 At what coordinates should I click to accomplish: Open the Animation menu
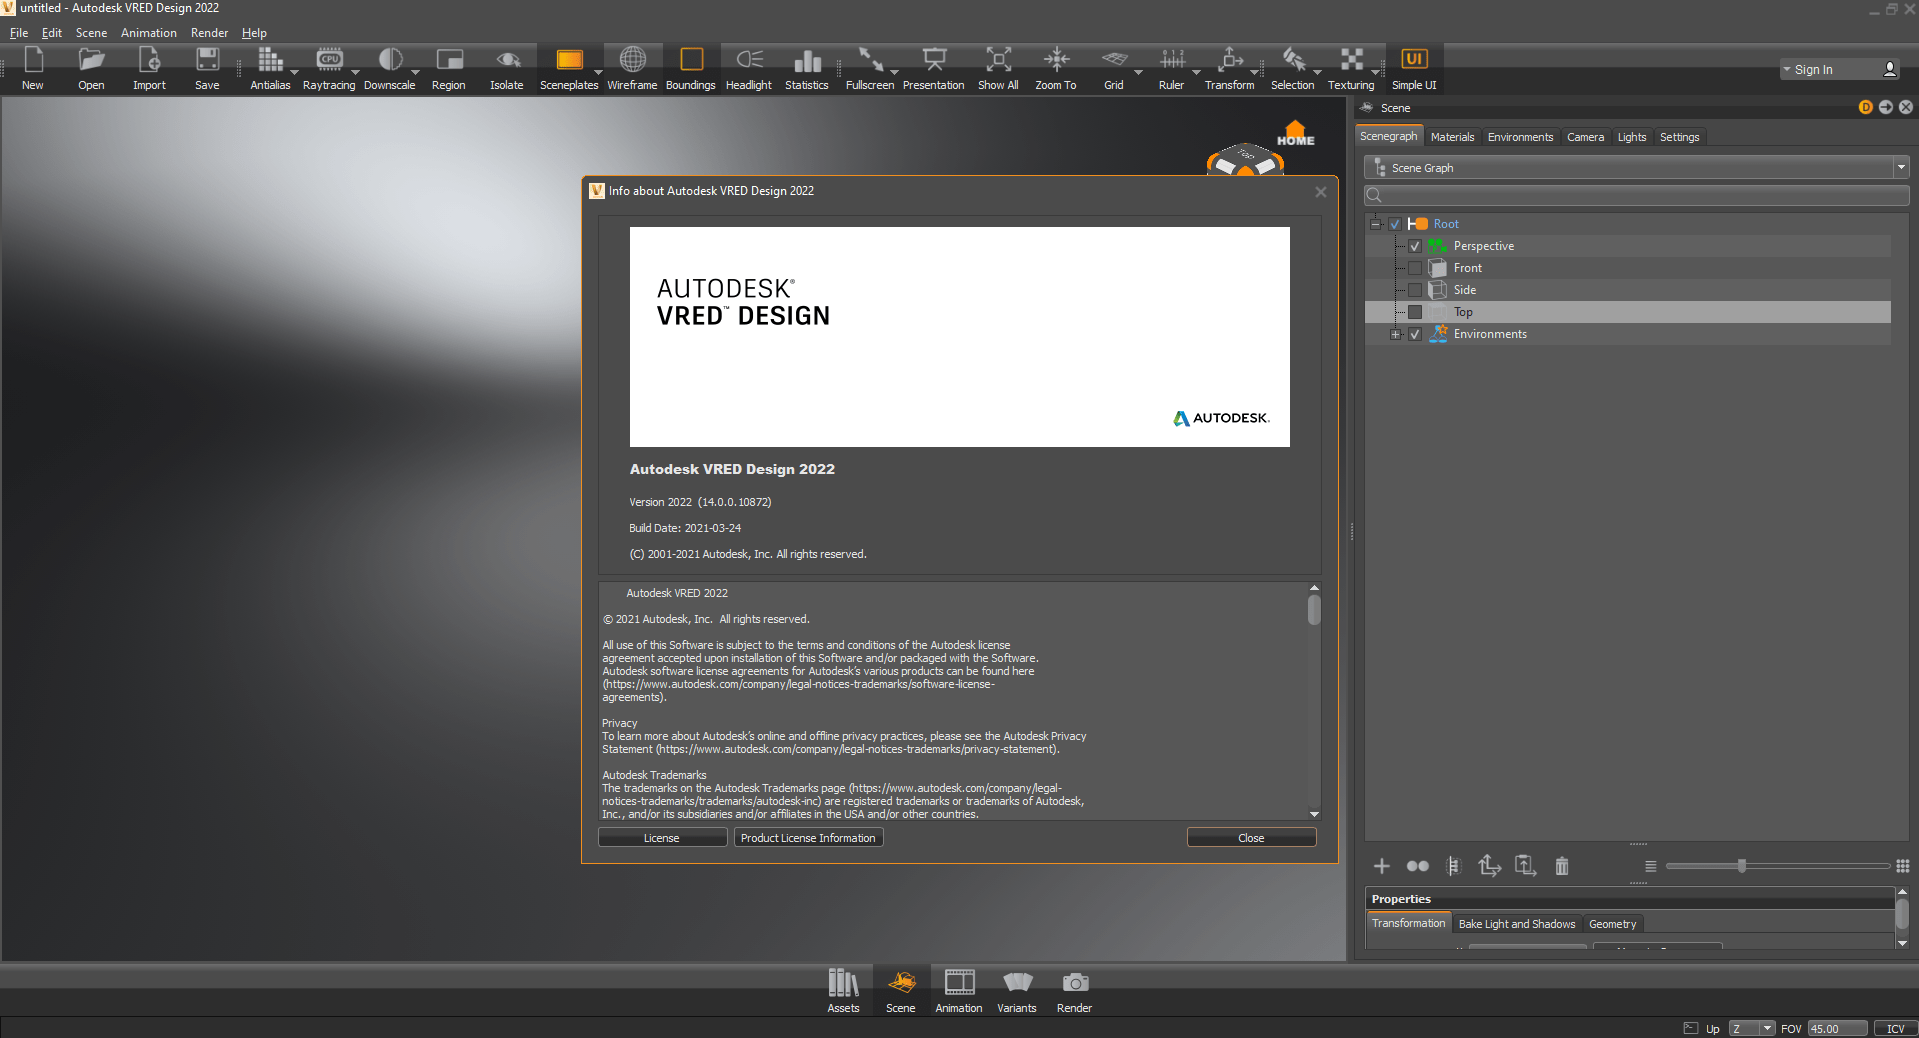click(x=148, y=33)
